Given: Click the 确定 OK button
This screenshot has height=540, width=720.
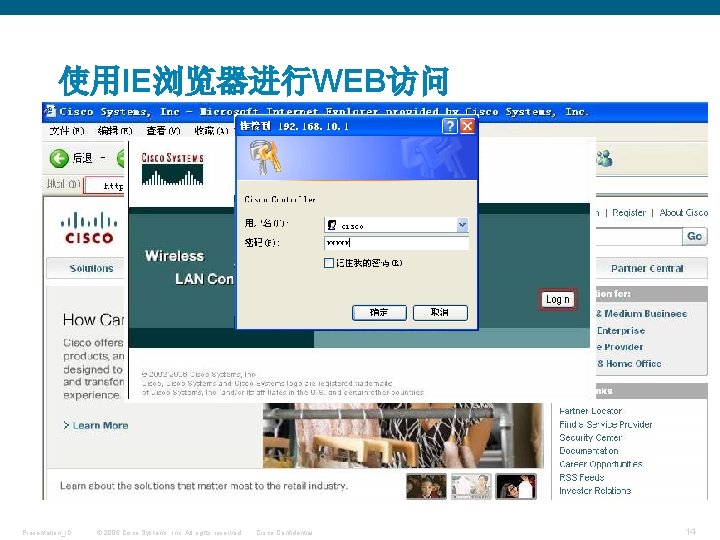Looking at the screenshot, I should (x=379, y=313).
